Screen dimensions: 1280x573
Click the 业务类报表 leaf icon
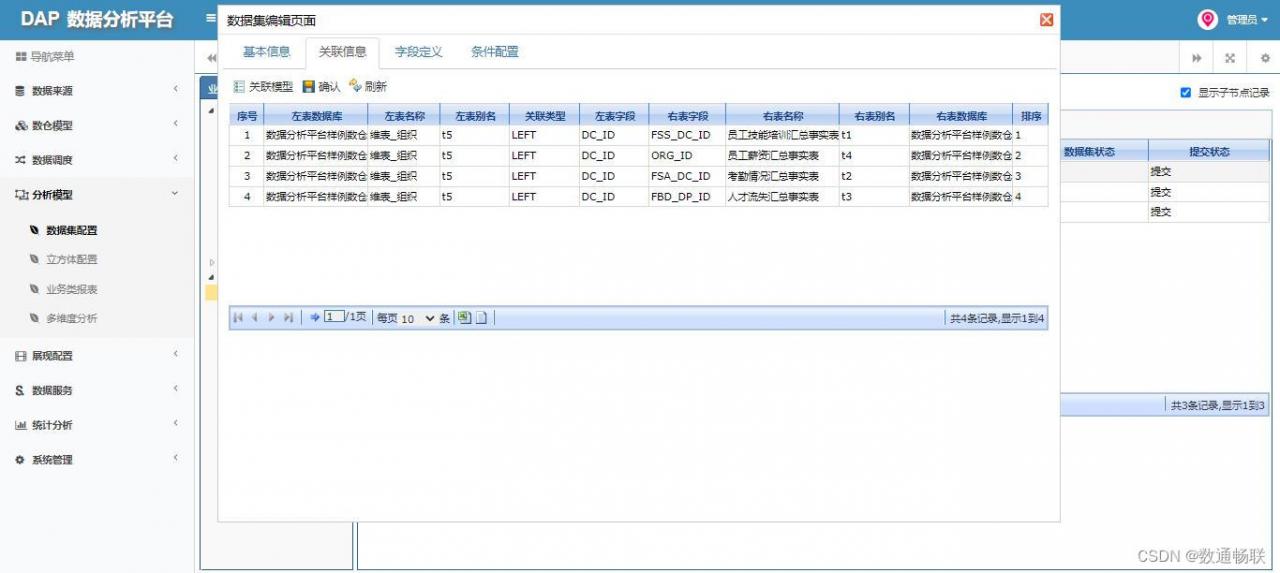[x=35, y=289]
